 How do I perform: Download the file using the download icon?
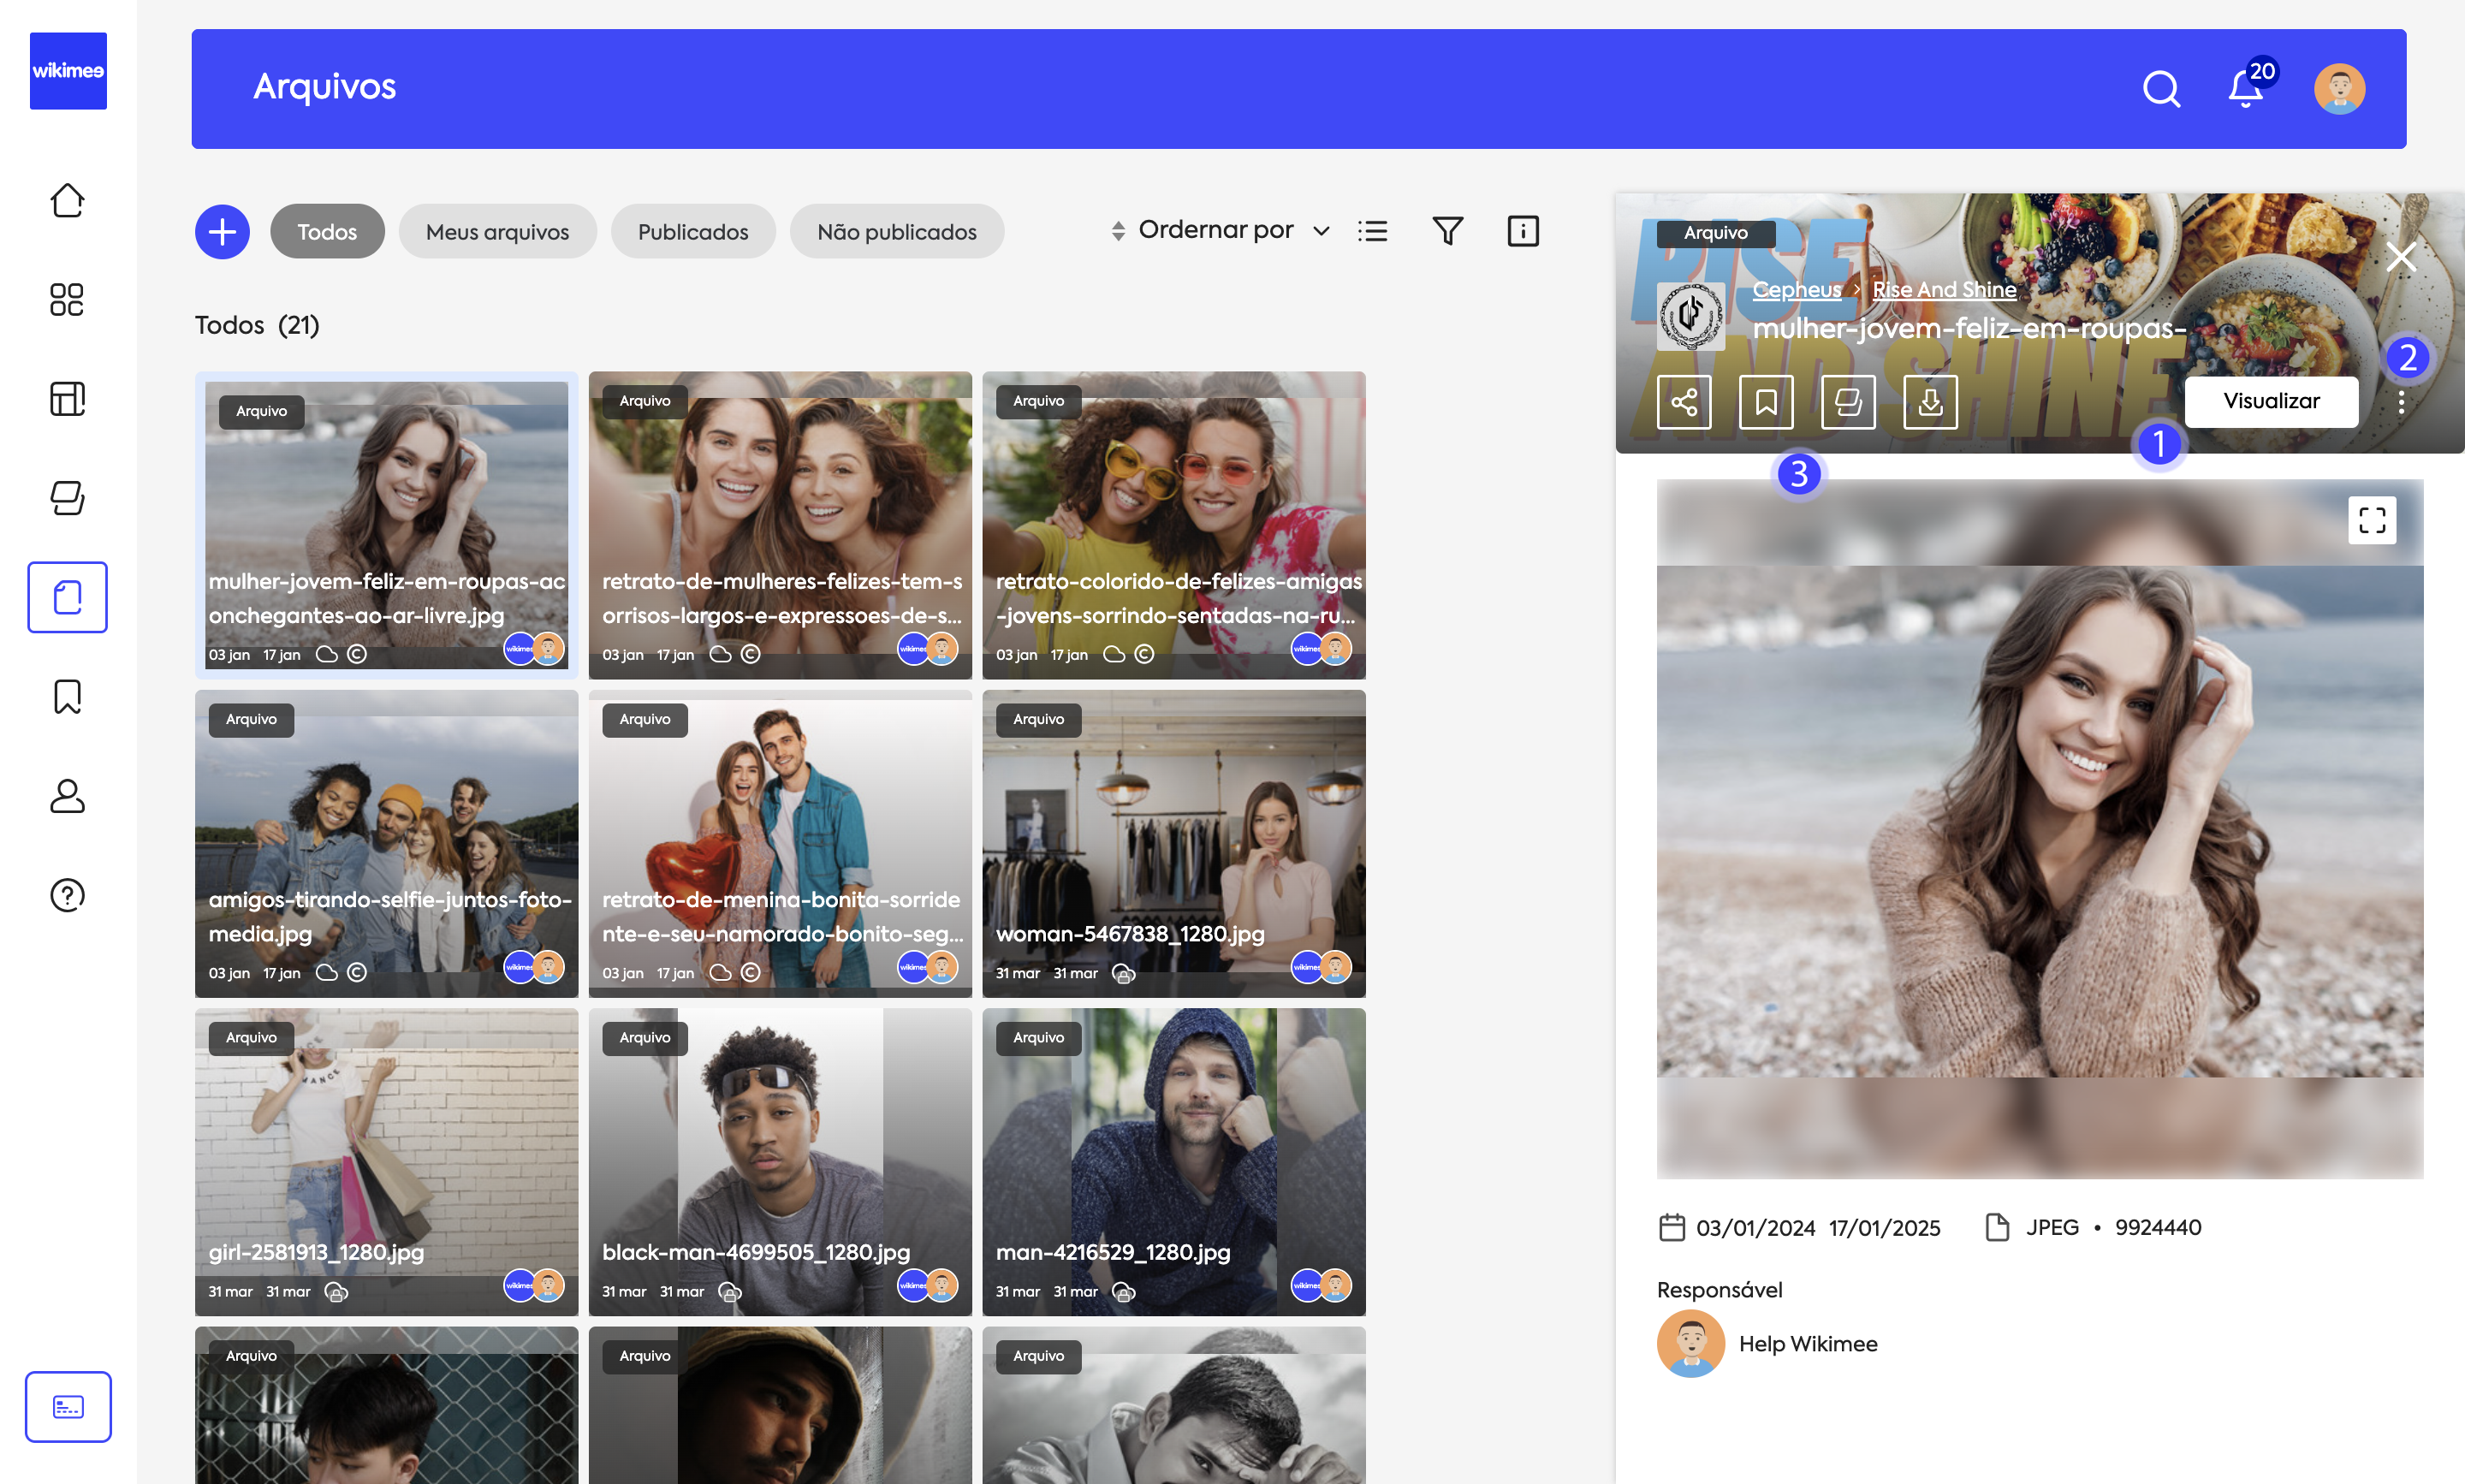[1930, 402]
